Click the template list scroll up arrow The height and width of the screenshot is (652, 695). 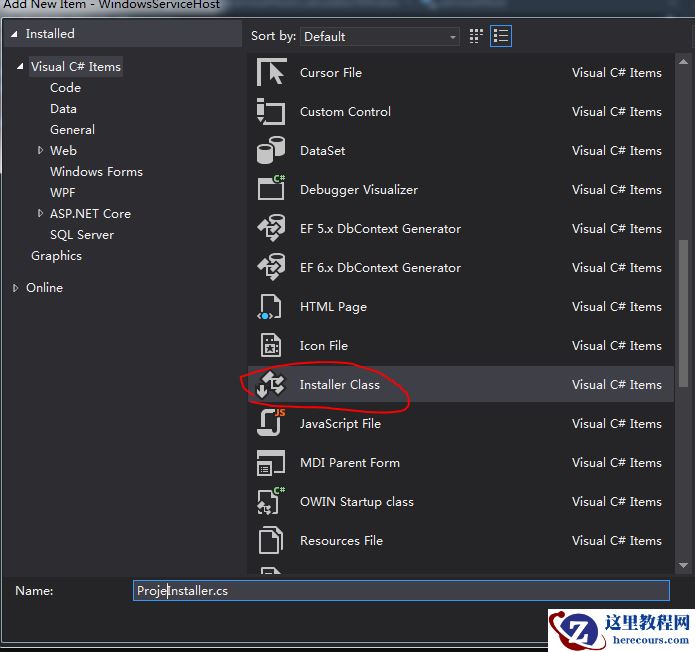point(683,62)
